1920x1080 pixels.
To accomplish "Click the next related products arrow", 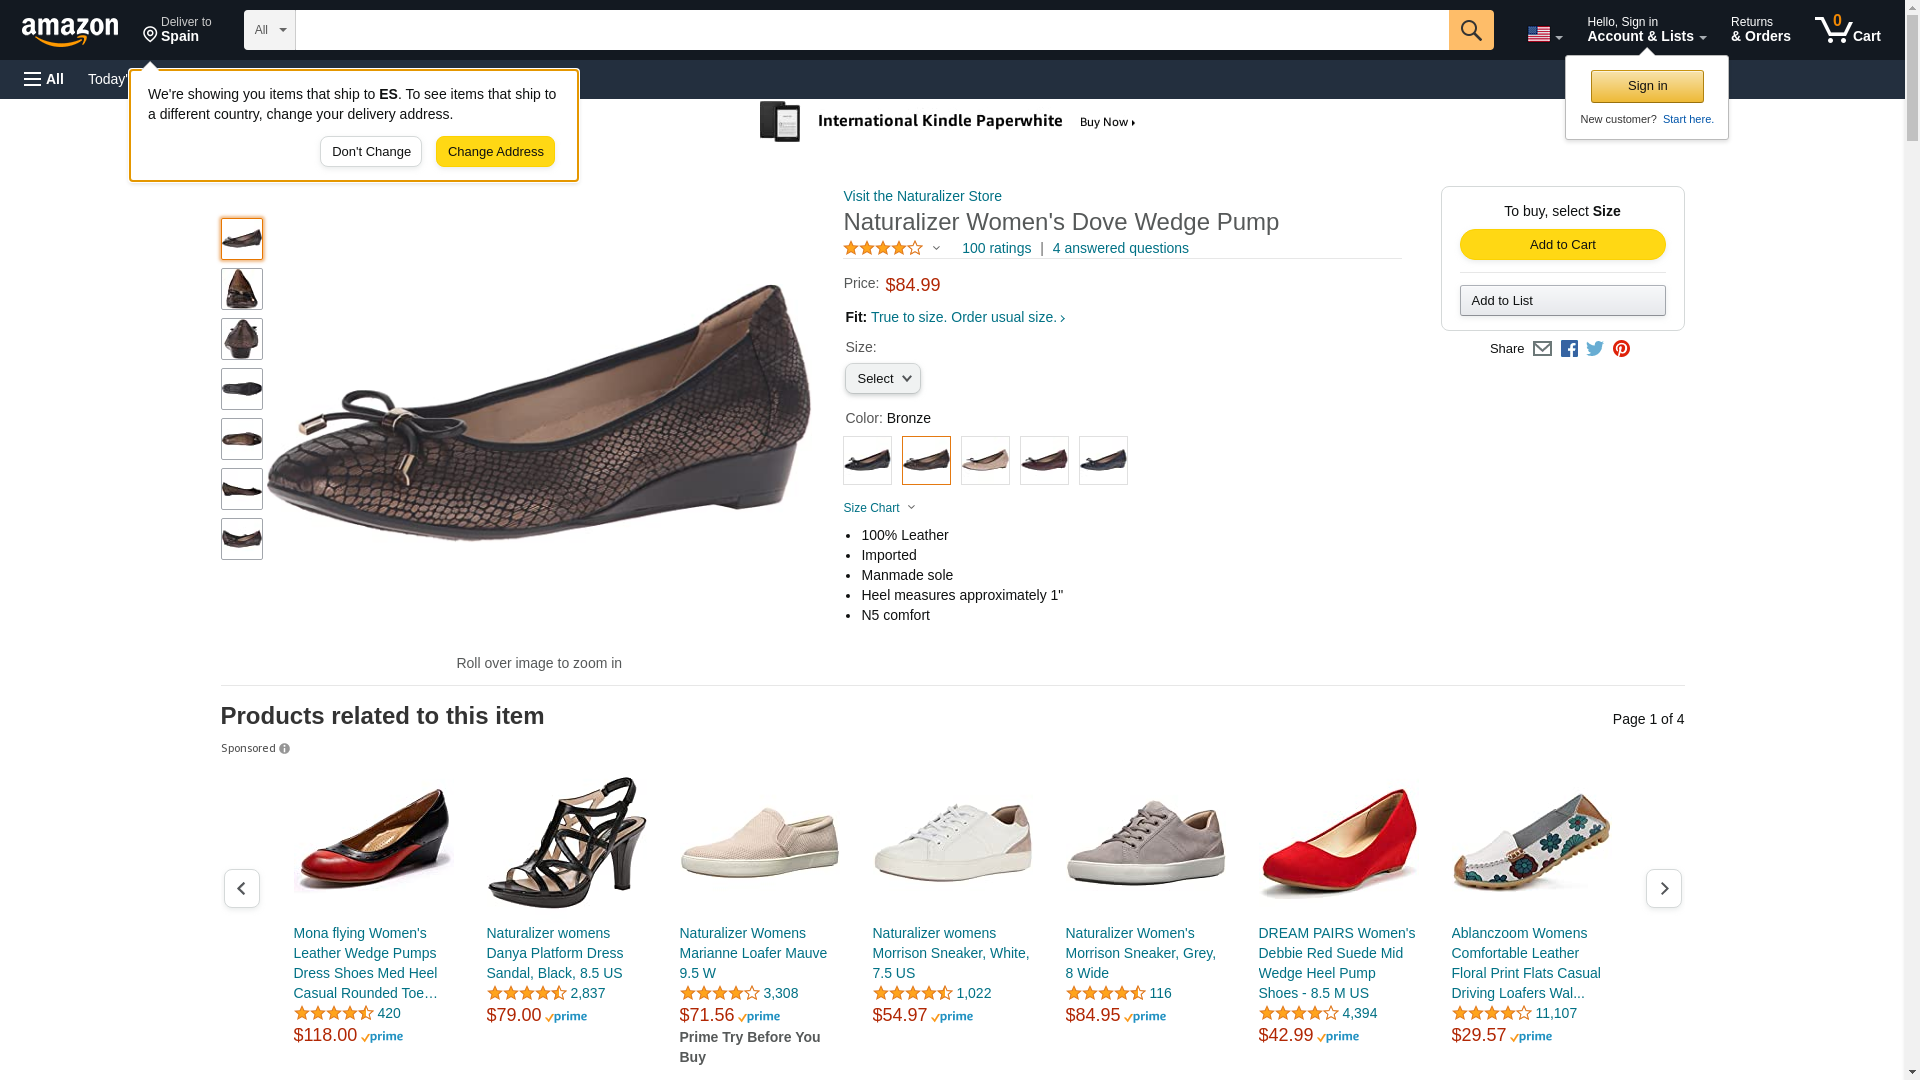I will click(1663, 888).
